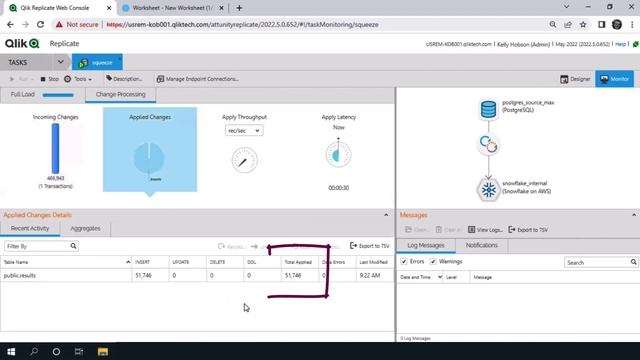The image size is (640, 360).
Task: Open the task Description dialog
Action: [x=124, y=79]
